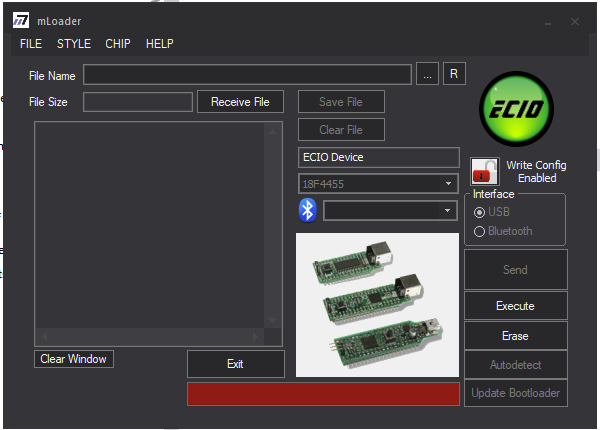The height and width of the screenshot is (430, 600).
Task: Click the Clear Window button
Action: coord(74,359)
